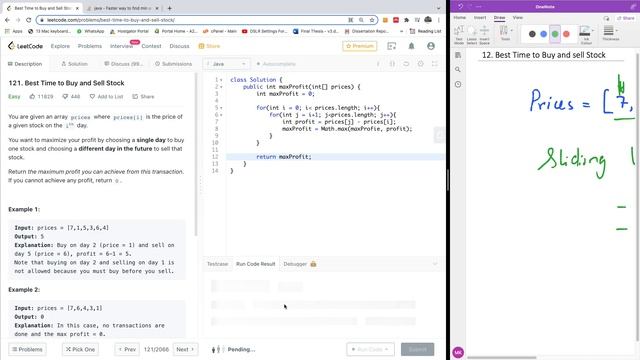Click the LeetCode logo
The width and height of the screenshot is (640, 360).
25,46
